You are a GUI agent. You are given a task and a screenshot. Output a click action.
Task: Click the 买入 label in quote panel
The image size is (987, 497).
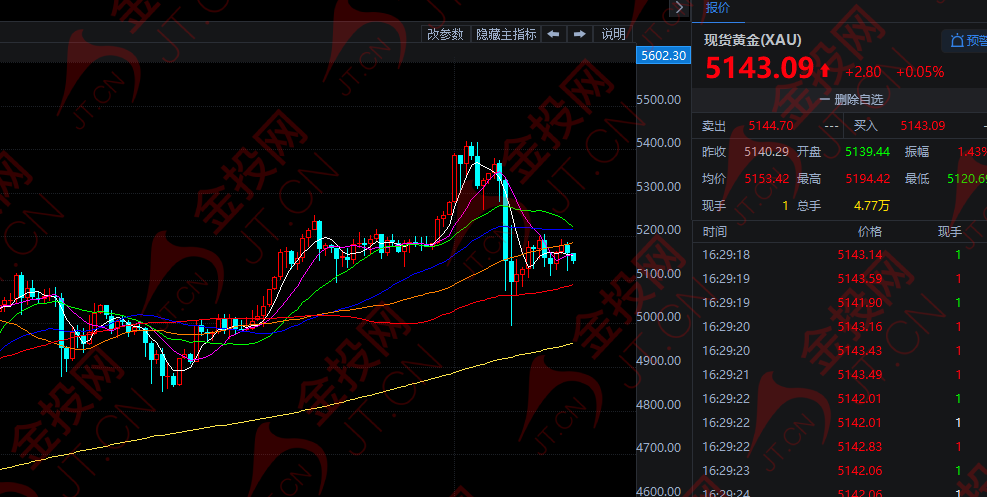tap(866, 126)
